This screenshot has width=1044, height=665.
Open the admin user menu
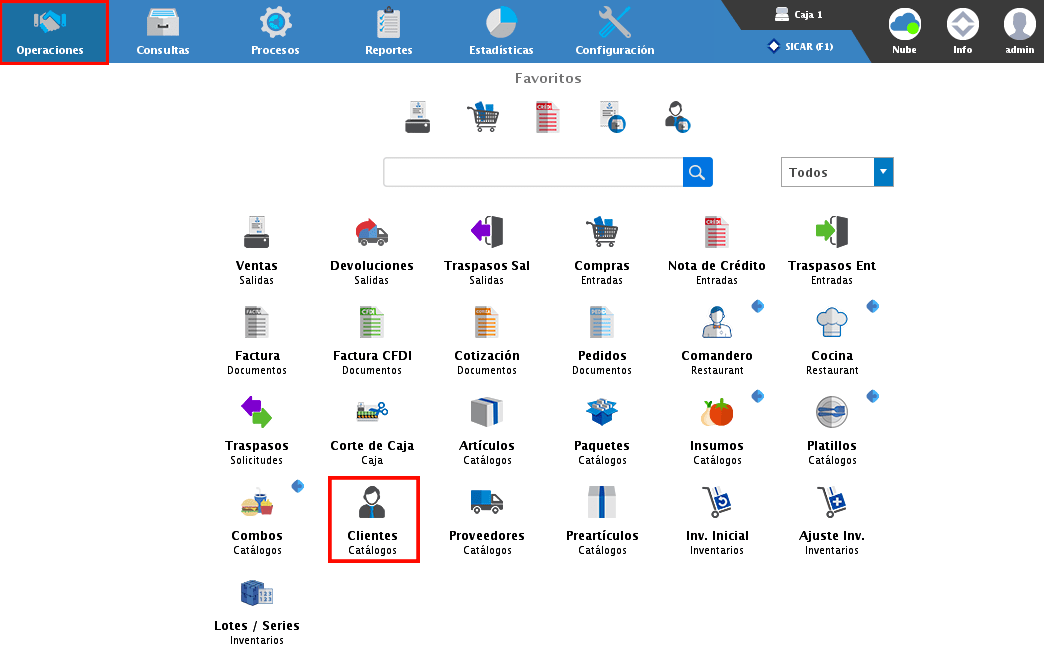(1019, 30)
